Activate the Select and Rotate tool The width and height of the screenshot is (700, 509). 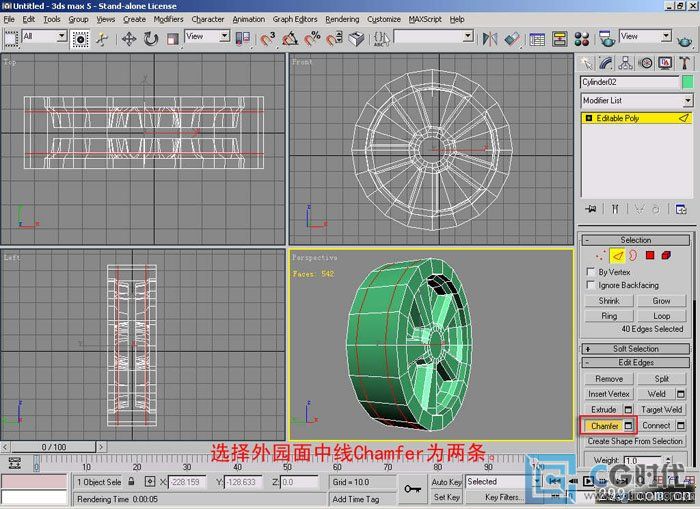151,39
